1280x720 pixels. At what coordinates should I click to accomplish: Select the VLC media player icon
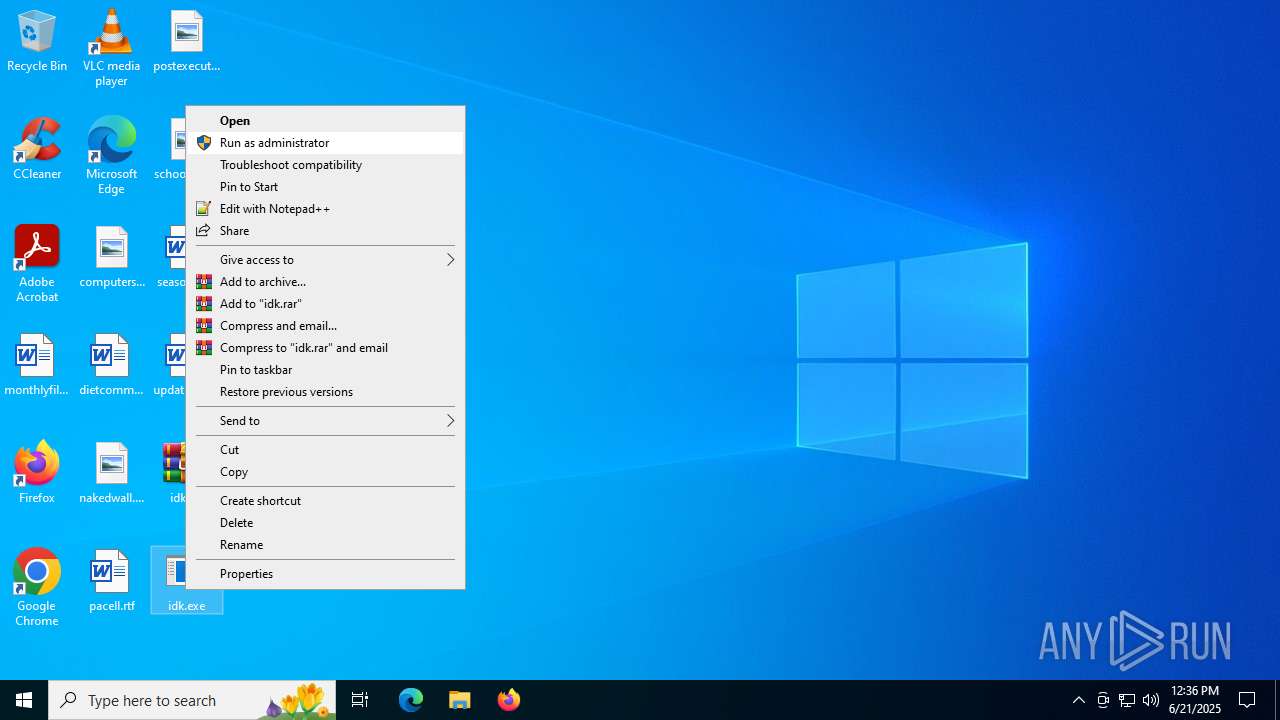click(111, 47)
